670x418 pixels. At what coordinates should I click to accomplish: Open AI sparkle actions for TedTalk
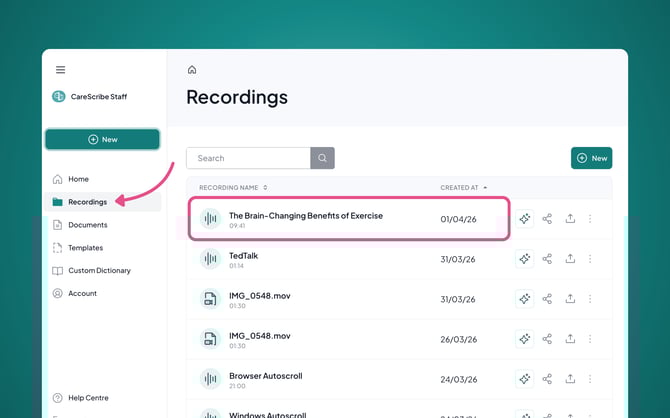[524, 259]
